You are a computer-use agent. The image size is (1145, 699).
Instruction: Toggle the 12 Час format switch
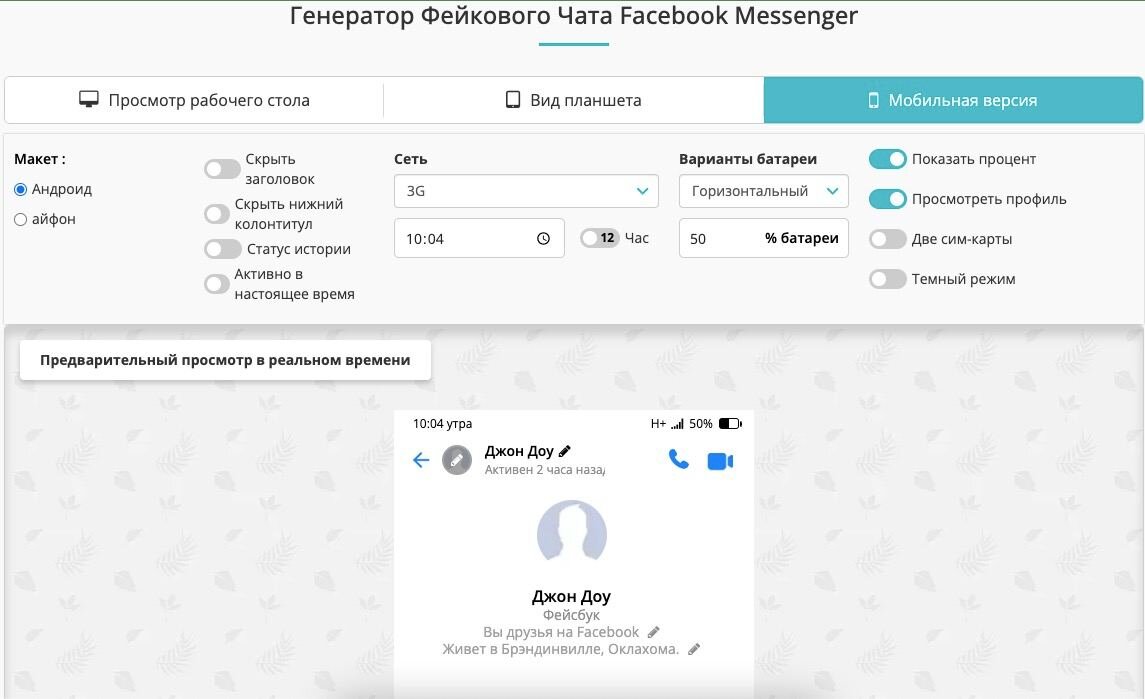(x=600, y=238)
